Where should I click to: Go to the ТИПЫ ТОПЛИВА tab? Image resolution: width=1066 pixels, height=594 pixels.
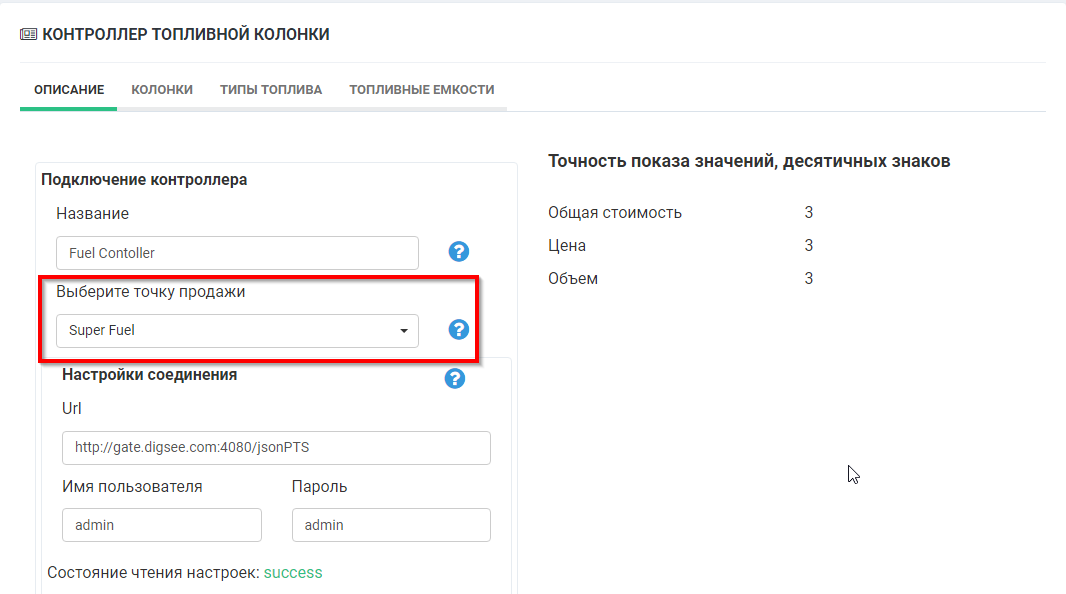[x=271, y=90]
